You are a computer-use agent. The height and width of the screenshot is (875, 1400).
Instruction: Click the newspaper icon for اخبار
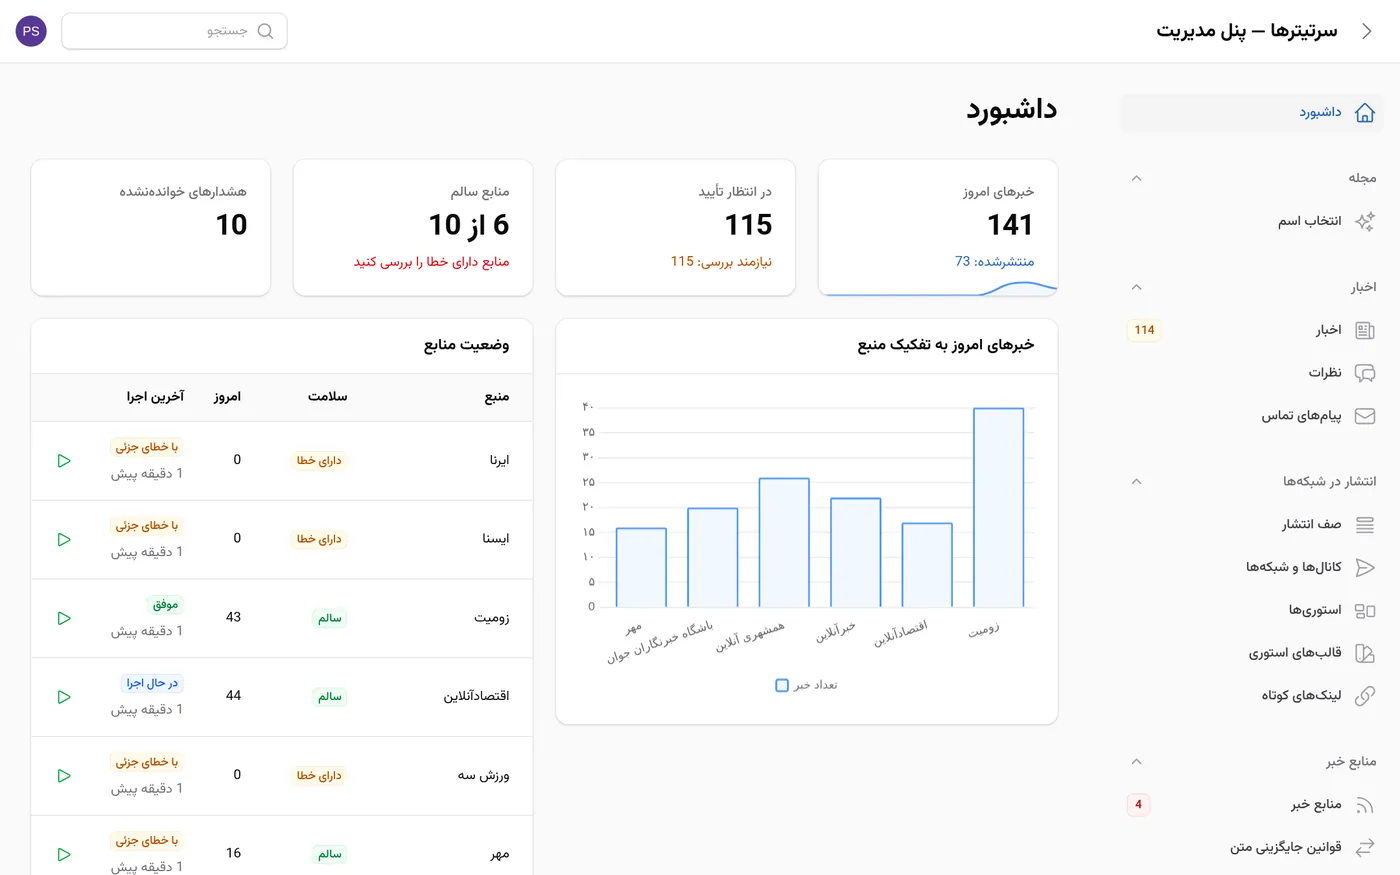1364,330
